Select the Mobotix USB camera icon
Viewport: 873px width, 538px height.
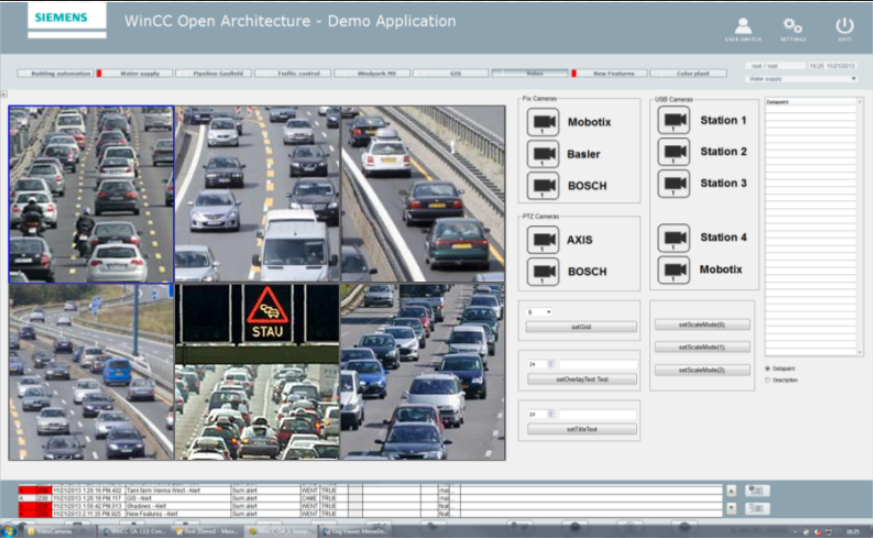coord(674,270)
